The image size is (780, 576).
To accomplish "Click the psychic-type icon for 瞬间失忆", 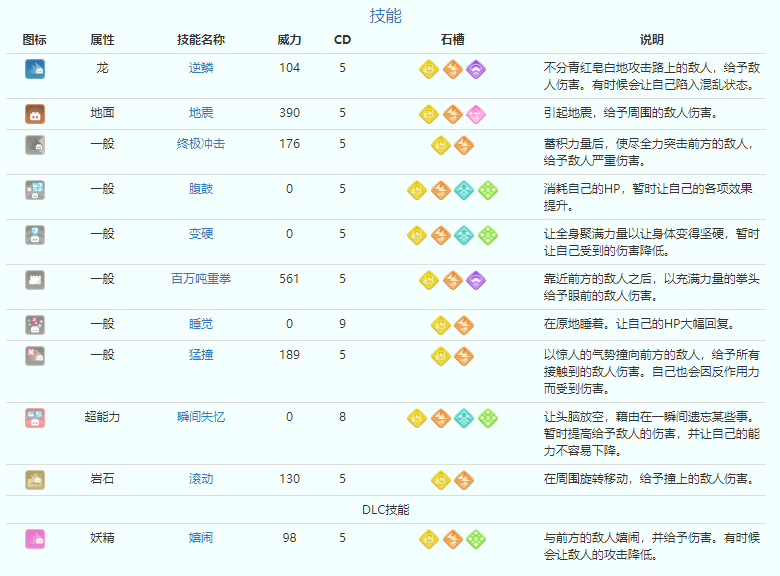I will pos(35,418).
